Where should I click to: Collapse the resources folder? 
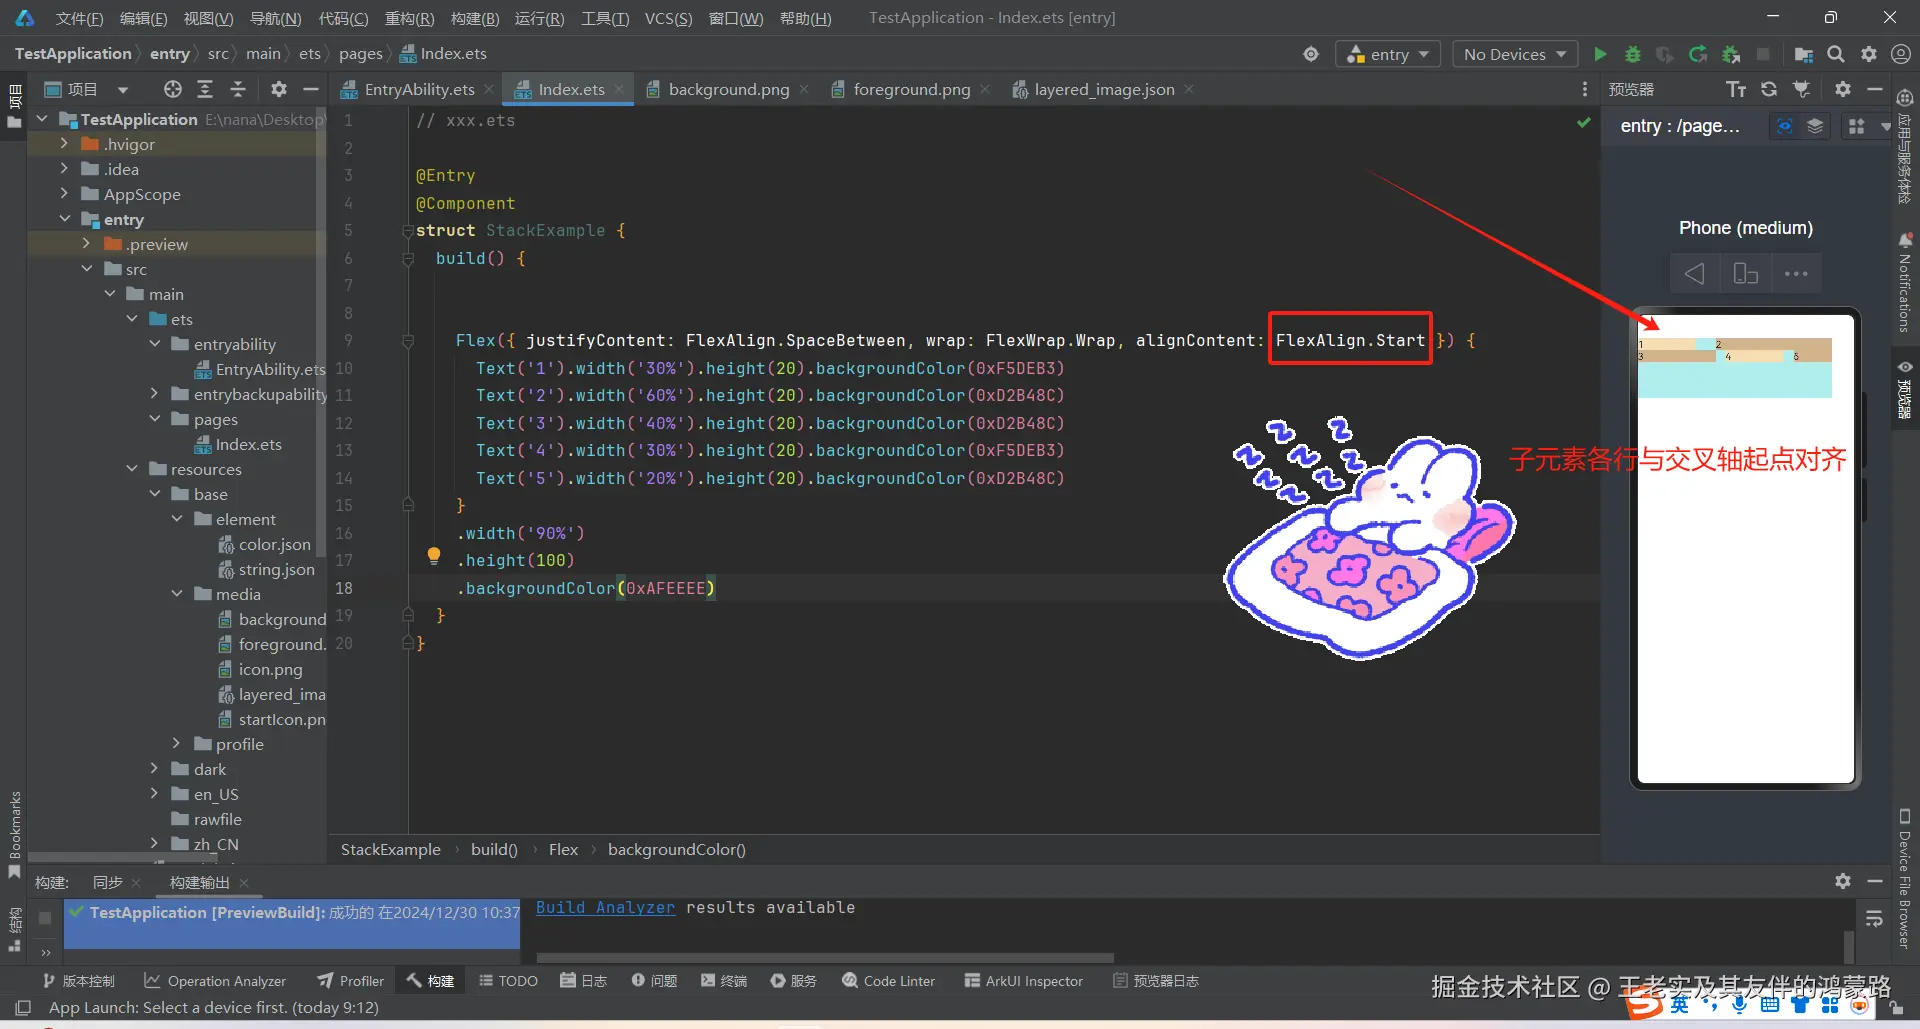point(132,469)
